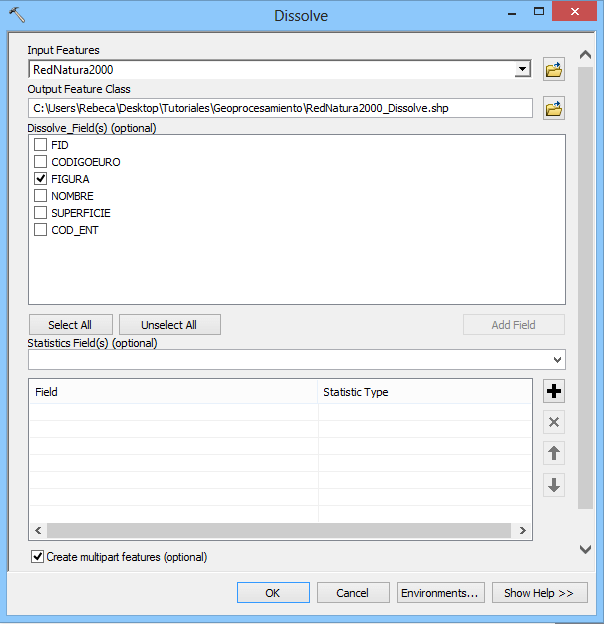
Task: Open the Environments settings
Action: point(441,593)
